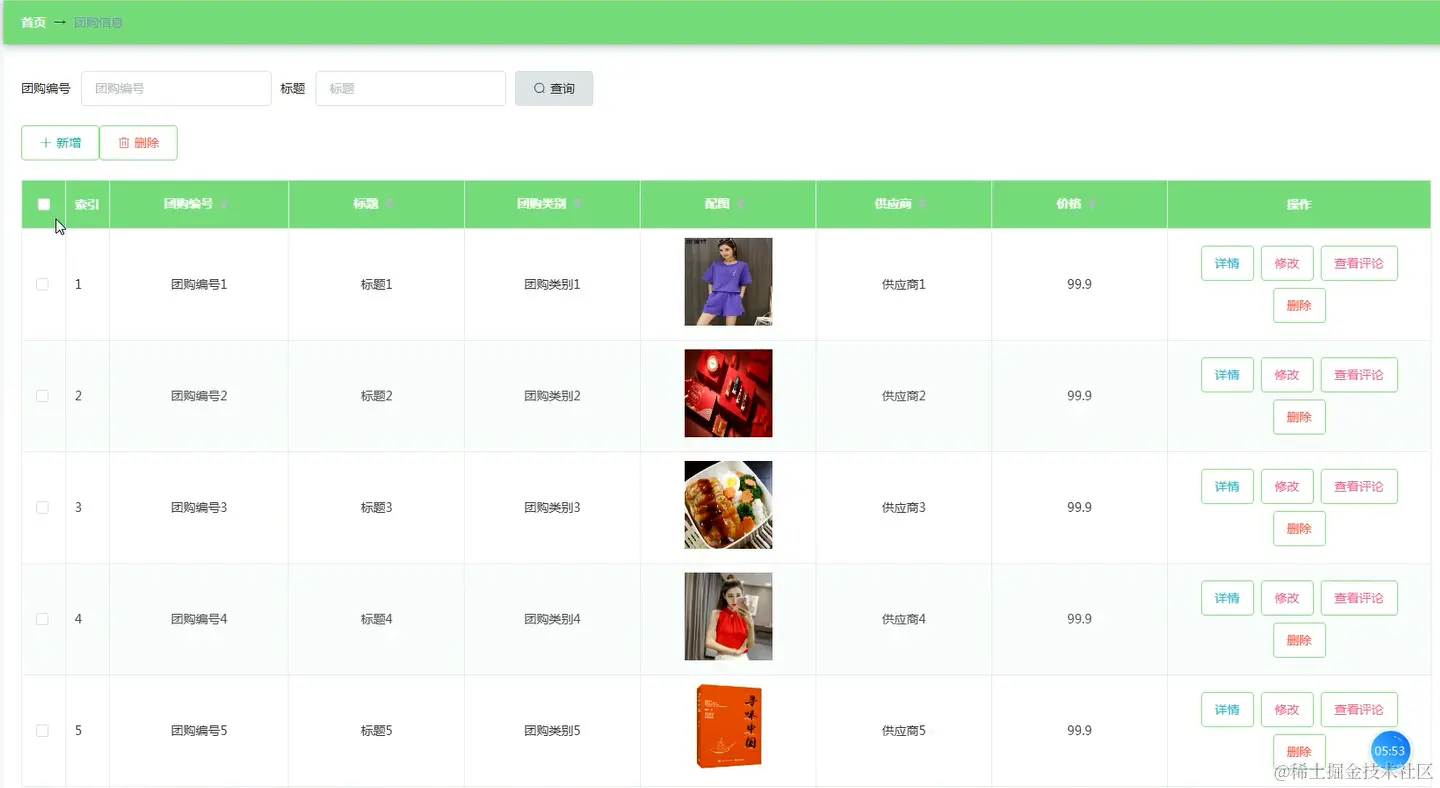
Task: Check the checkbox for row 团购编号3
Action: point(42,507)
